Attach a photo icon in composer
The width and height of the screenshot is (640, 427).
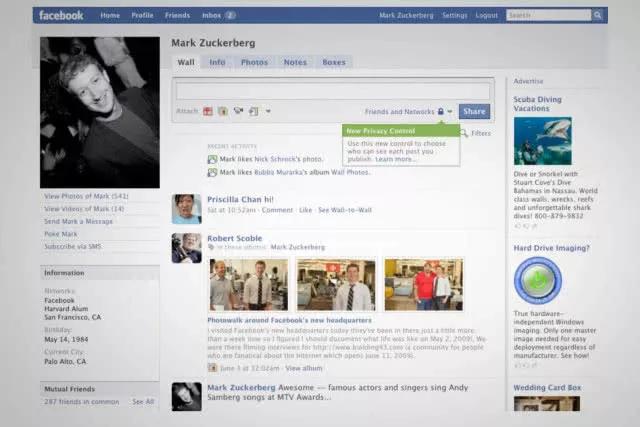[223, 111]
